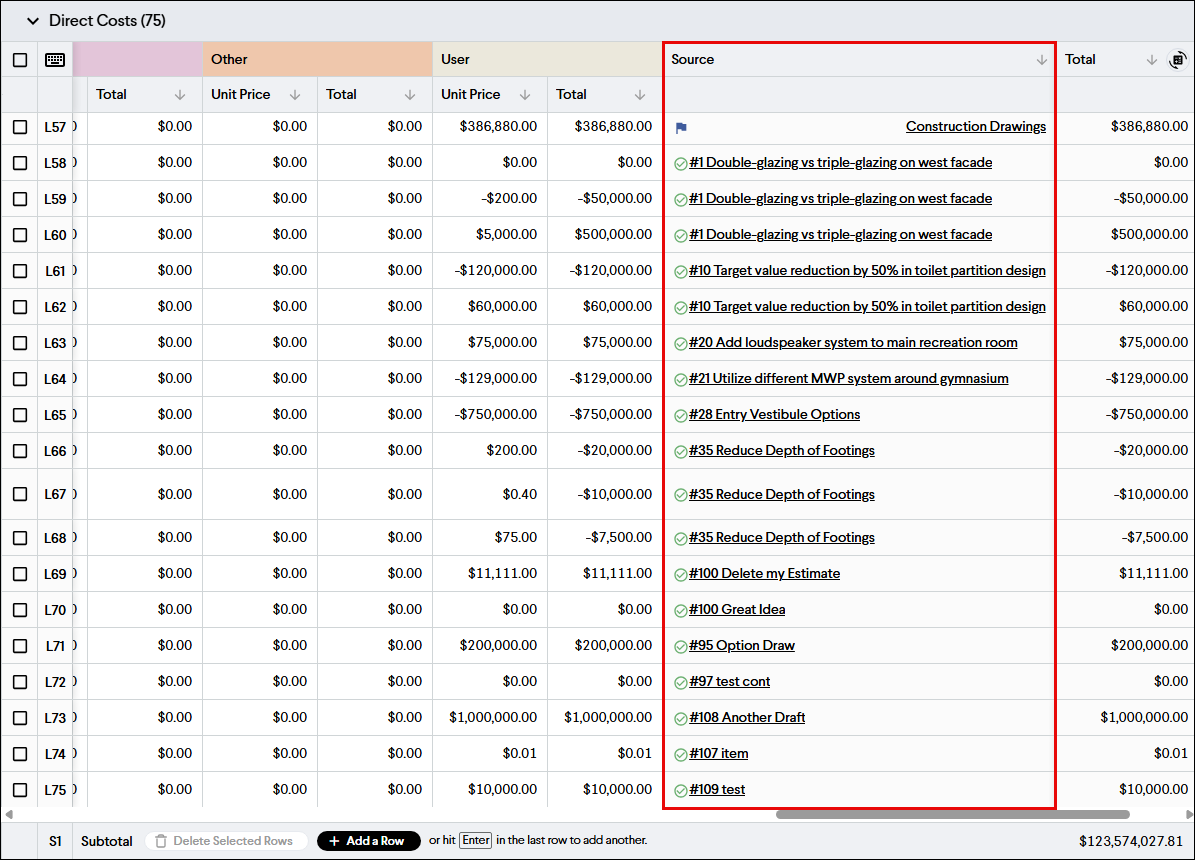Check the checkbox on row L75
Image resolution: width=1195 pixels, height=860 pixels.
[x=19, y=789]
